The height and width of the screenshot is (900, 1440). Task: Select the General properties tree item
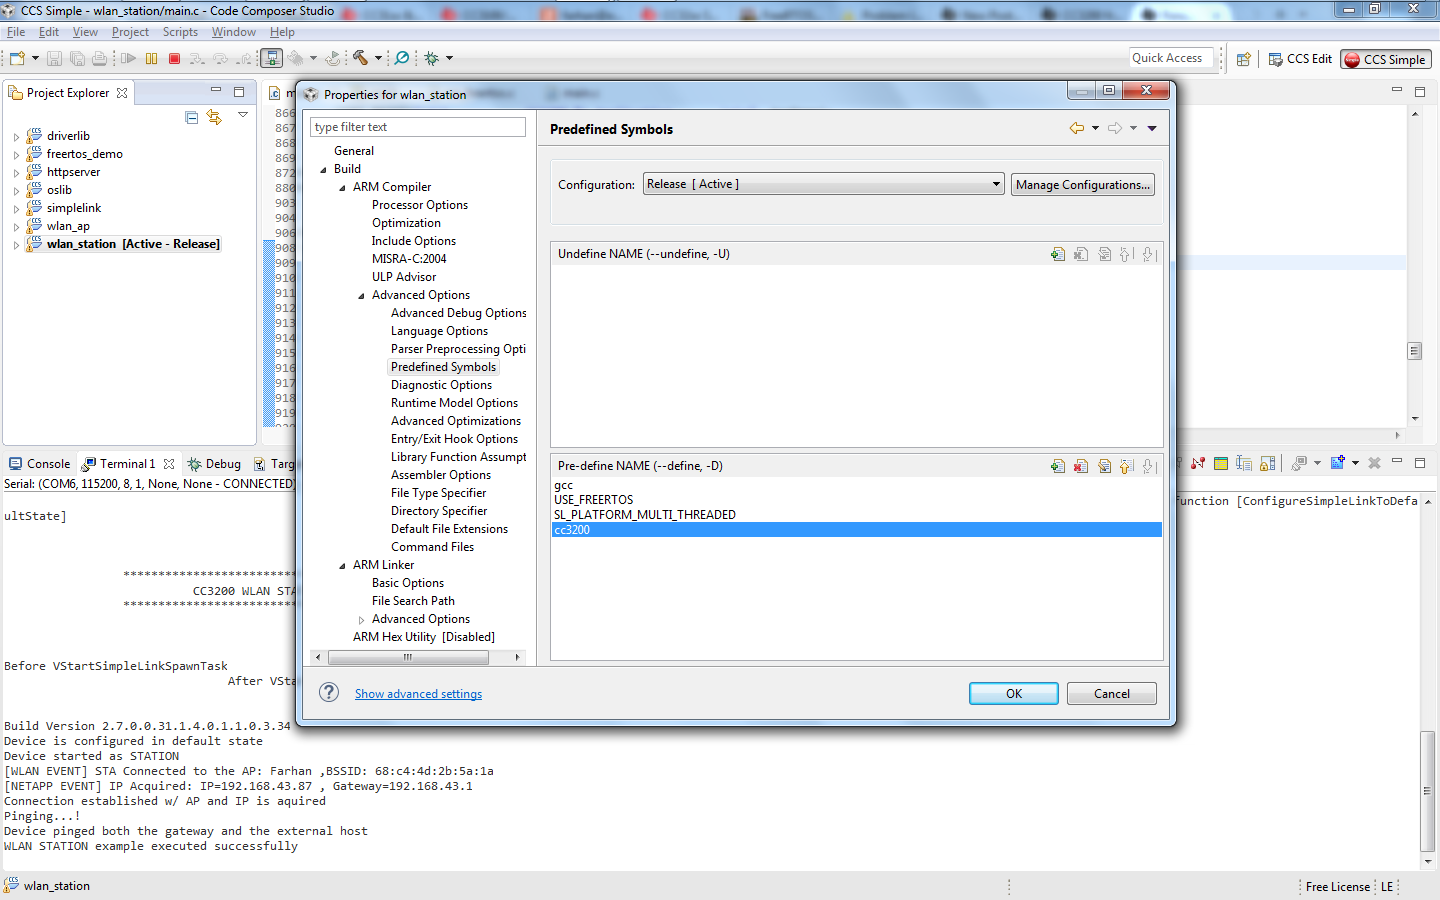tap(354, 151)
